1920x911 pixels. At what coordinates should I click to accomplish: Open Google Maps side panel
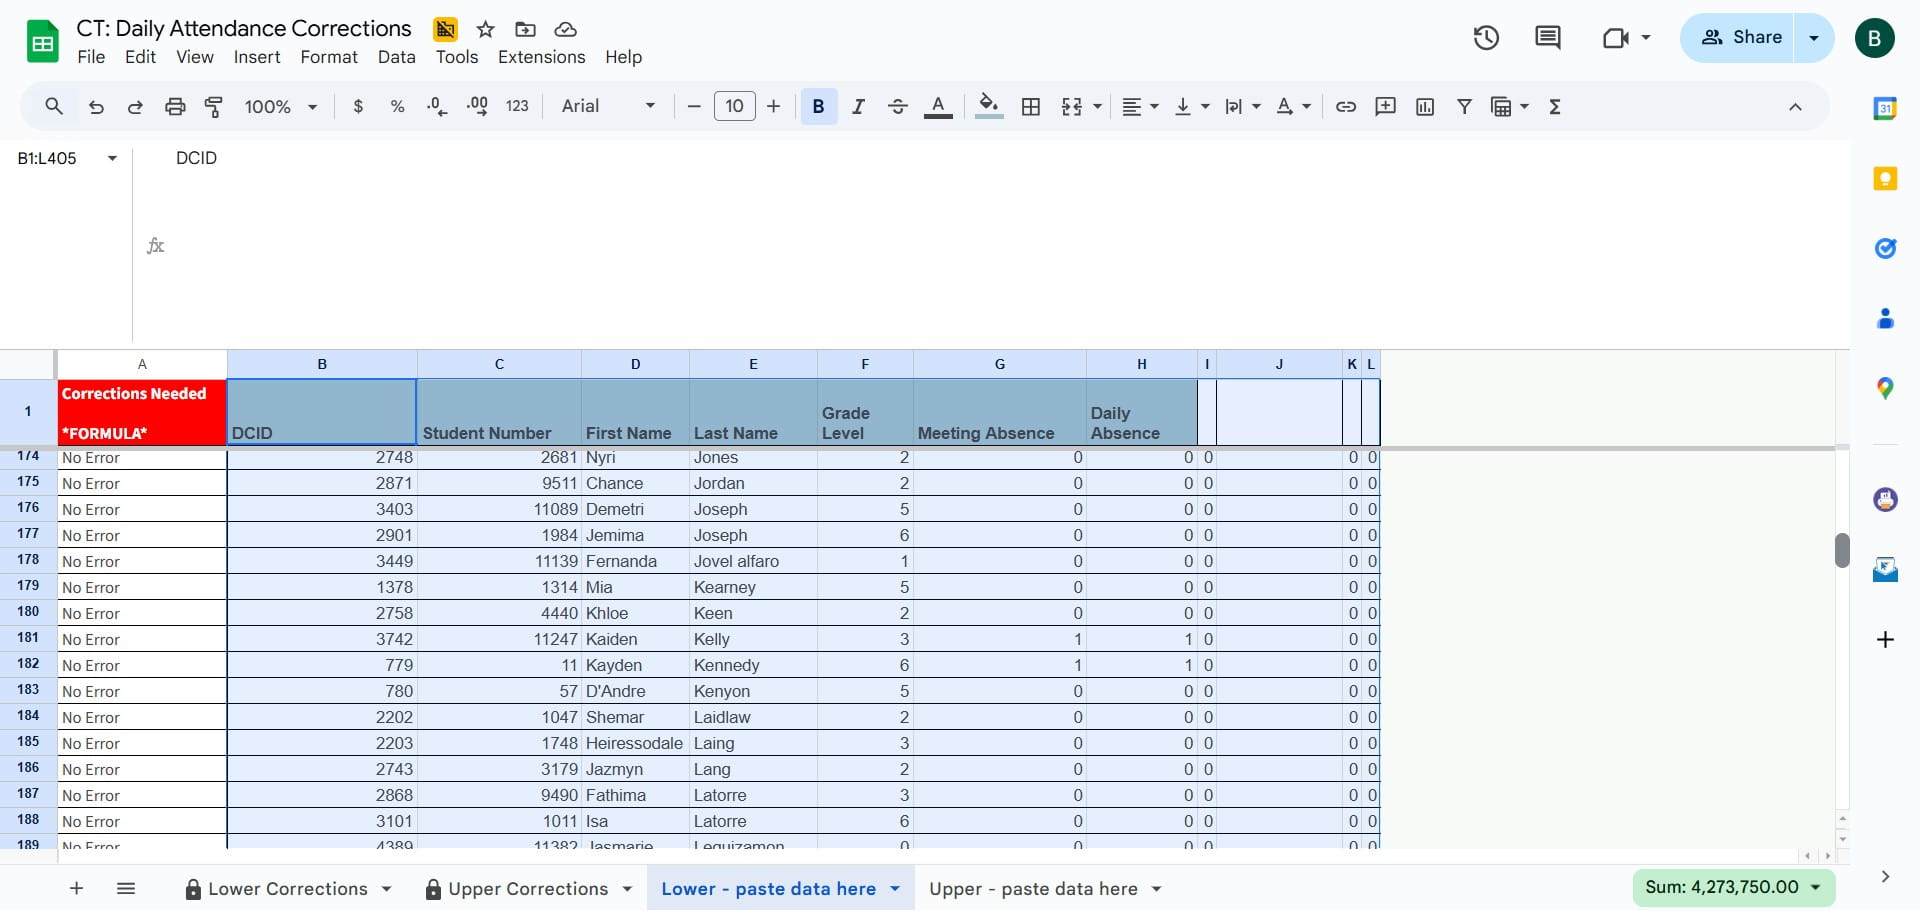click(x=1885, y=388)
